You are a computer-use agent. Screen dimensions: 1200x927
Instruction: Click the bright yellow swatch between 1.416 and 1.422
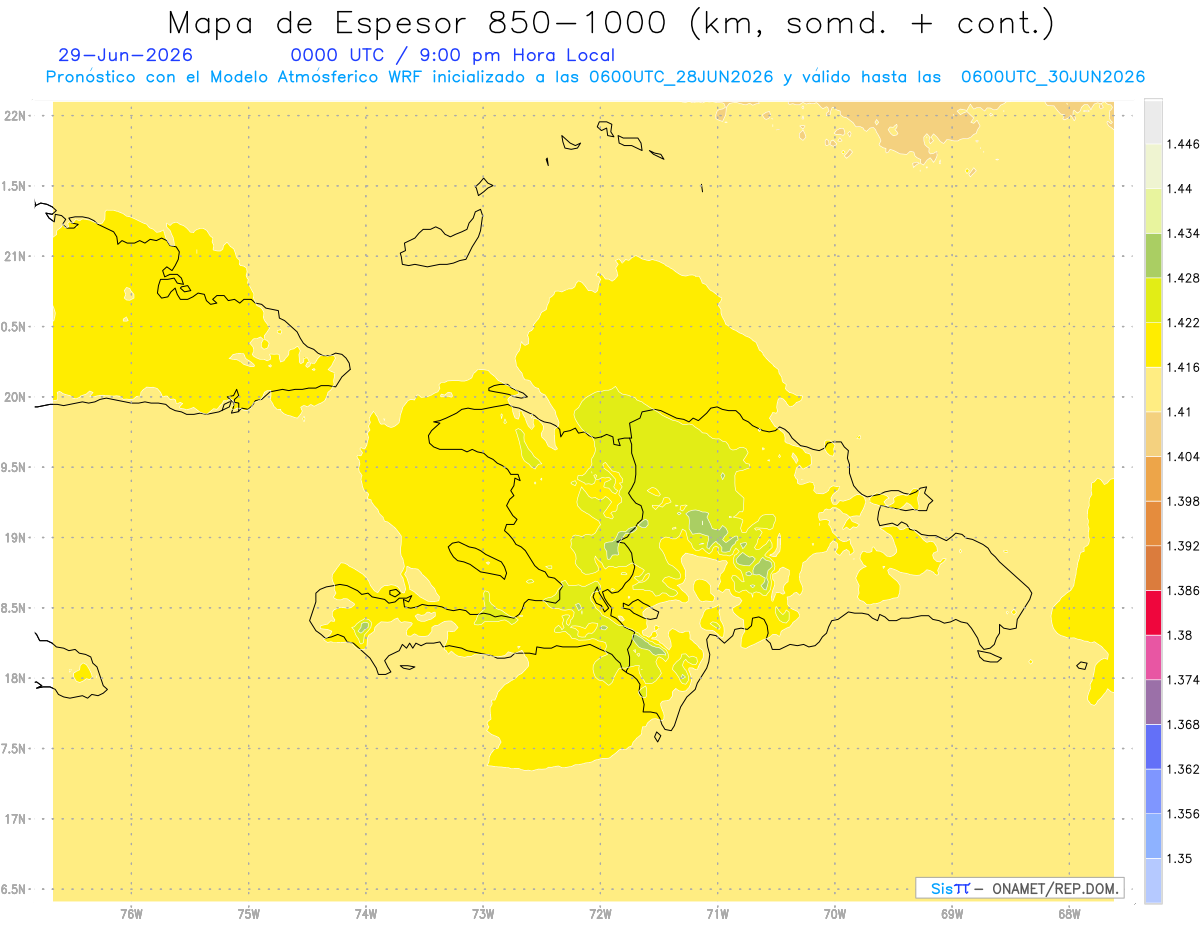click(1153, 344)
